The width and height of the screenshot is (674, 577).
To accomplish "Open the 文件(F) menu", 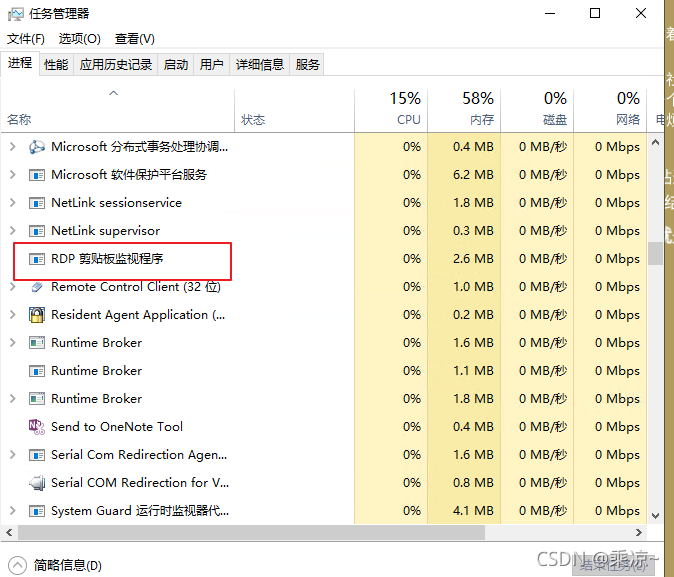I will tap(26, 39).
